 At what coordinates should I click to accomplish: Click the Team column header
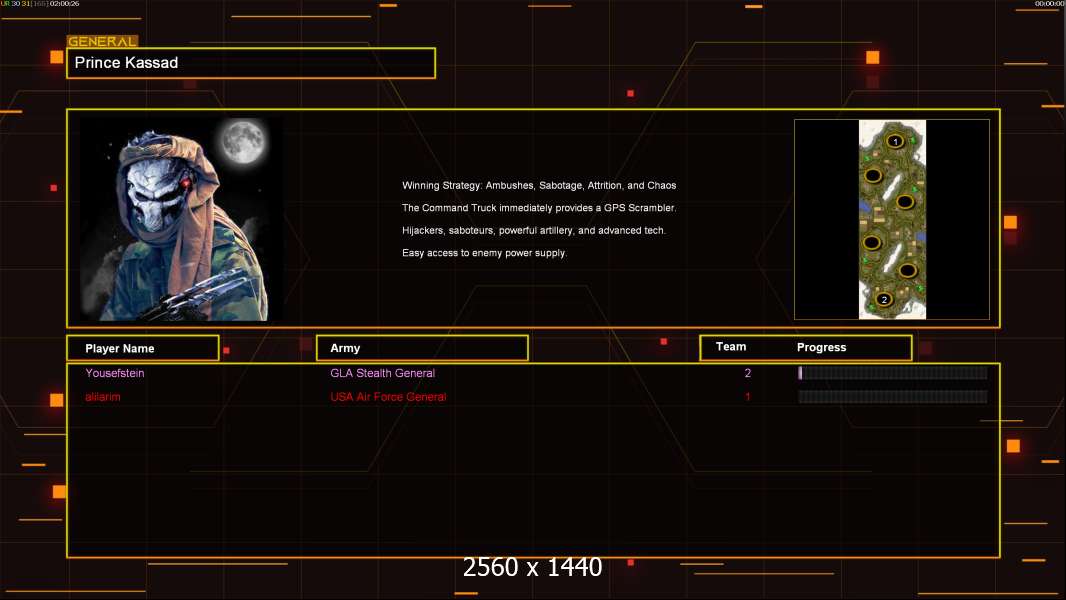pos(731,347)
